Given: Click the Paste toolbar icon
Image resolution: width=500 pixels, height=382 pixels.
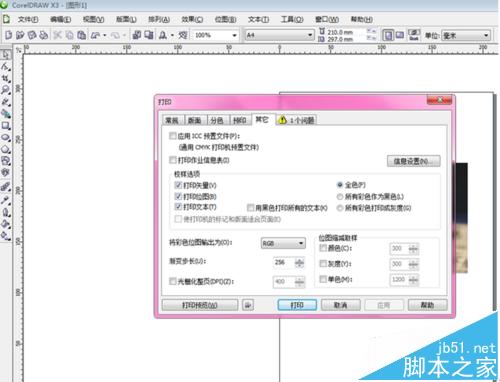Looking at the screenshot, I should 81,35.
